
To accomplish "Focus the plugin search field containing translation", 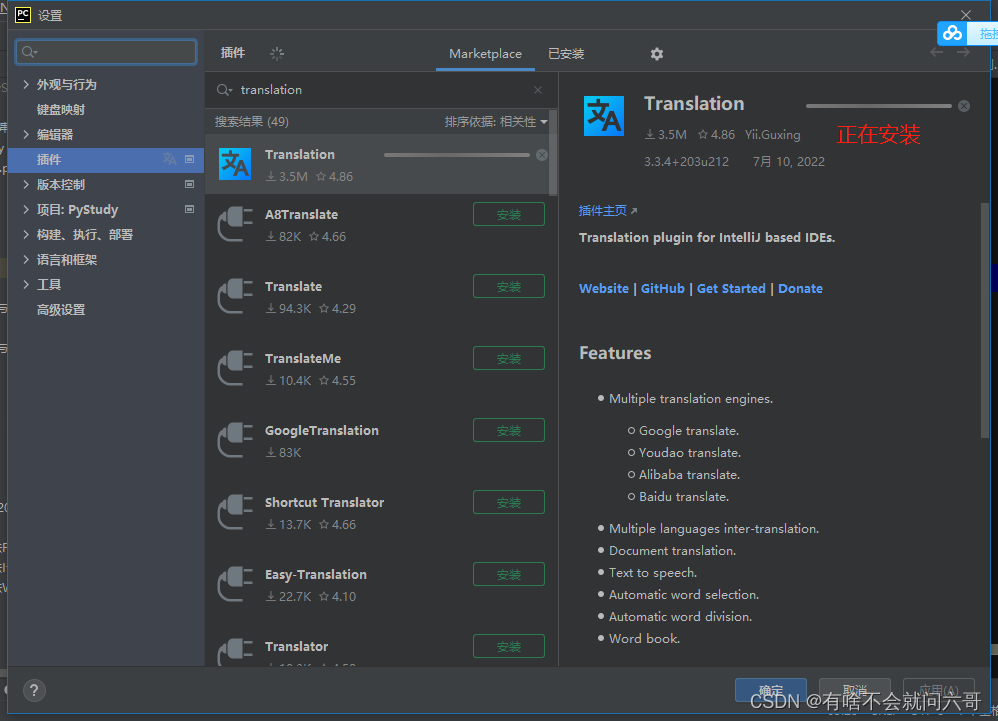I will click(380, 90).
